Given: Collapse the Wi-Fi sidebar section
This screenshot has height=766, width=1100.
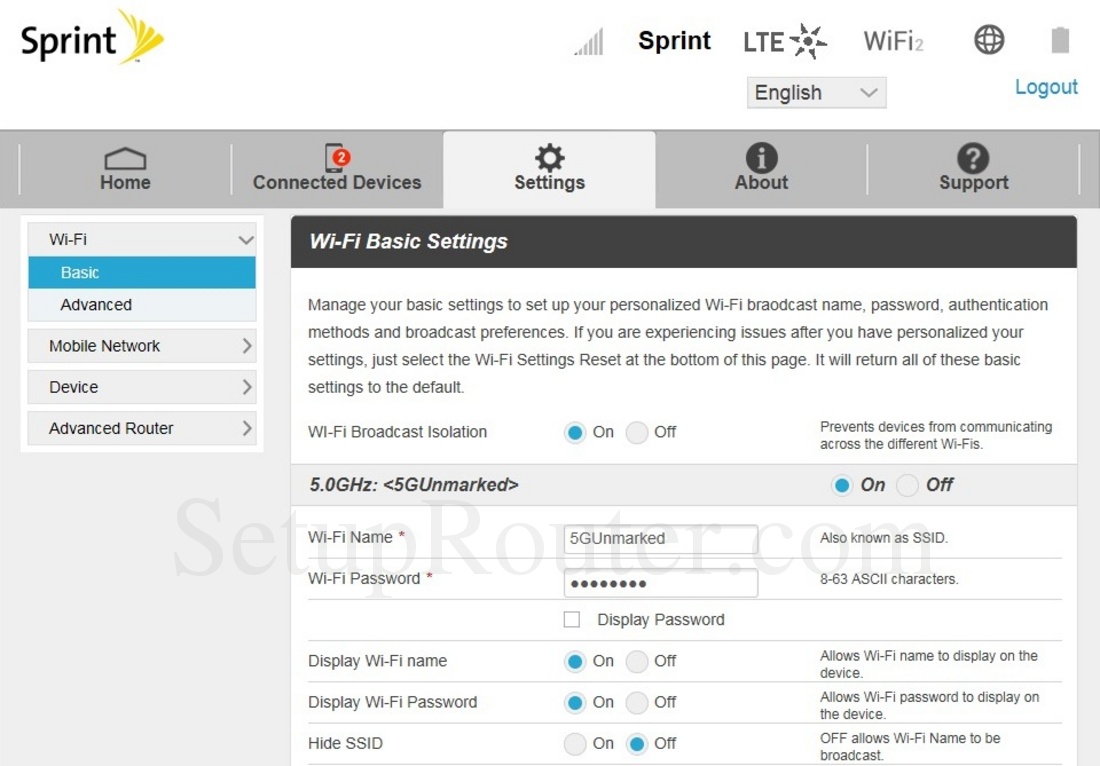Looking at the screenshot, I should click(x=142, y=239).
